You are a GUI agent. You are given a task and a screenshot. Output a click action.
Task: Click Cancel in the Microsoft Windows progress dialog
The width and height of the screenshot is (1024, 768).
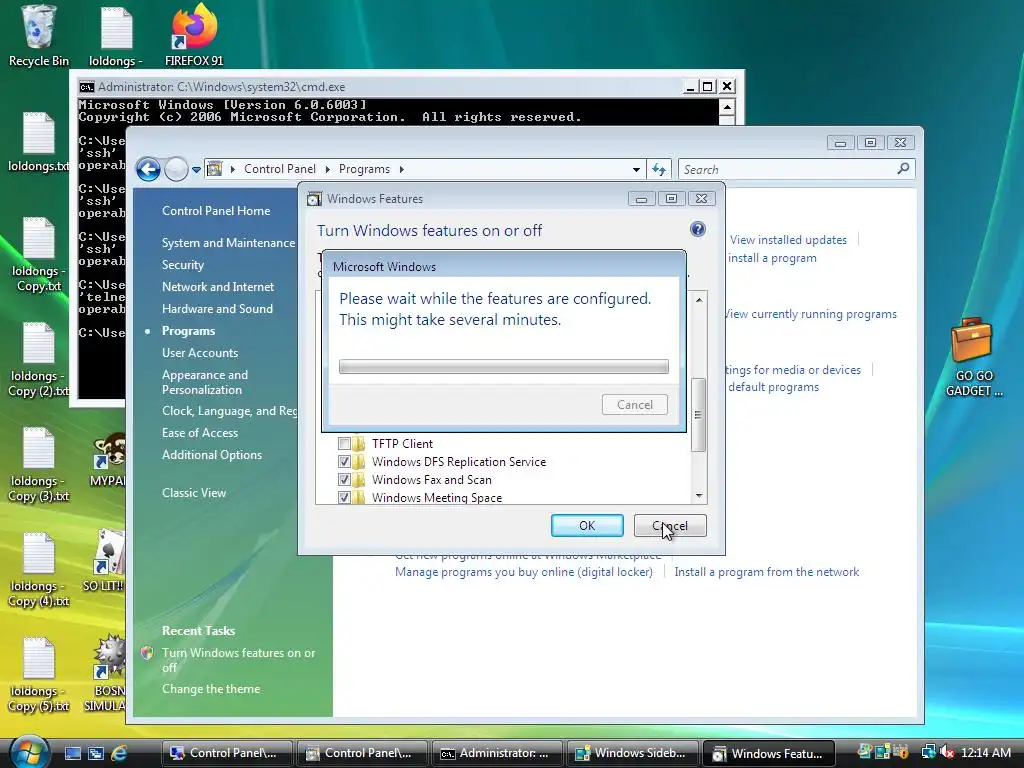635,405
